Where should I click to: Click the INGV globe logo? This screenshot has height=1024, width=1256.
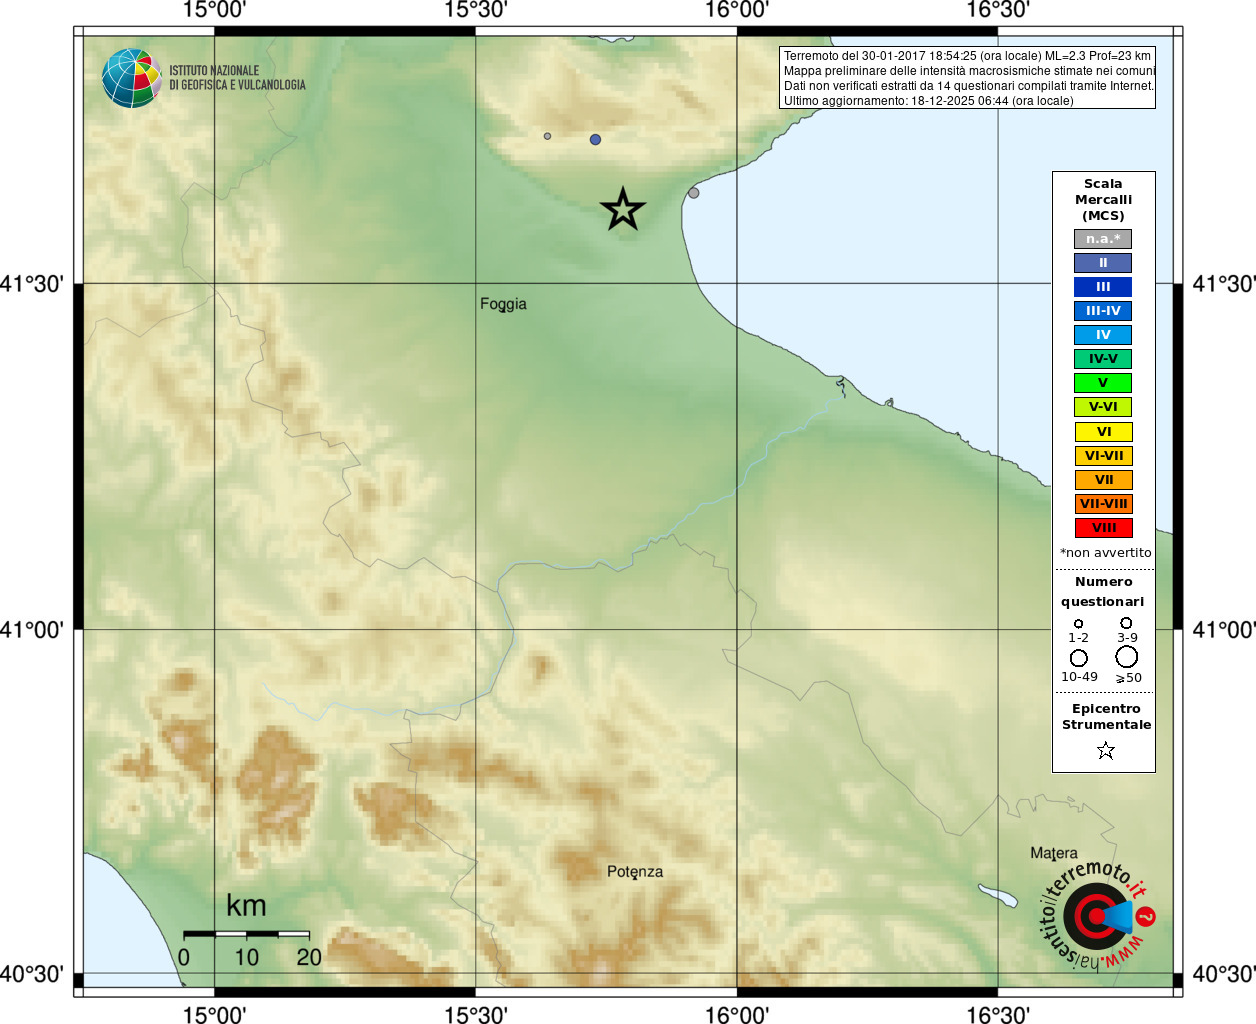coord(132,78)
